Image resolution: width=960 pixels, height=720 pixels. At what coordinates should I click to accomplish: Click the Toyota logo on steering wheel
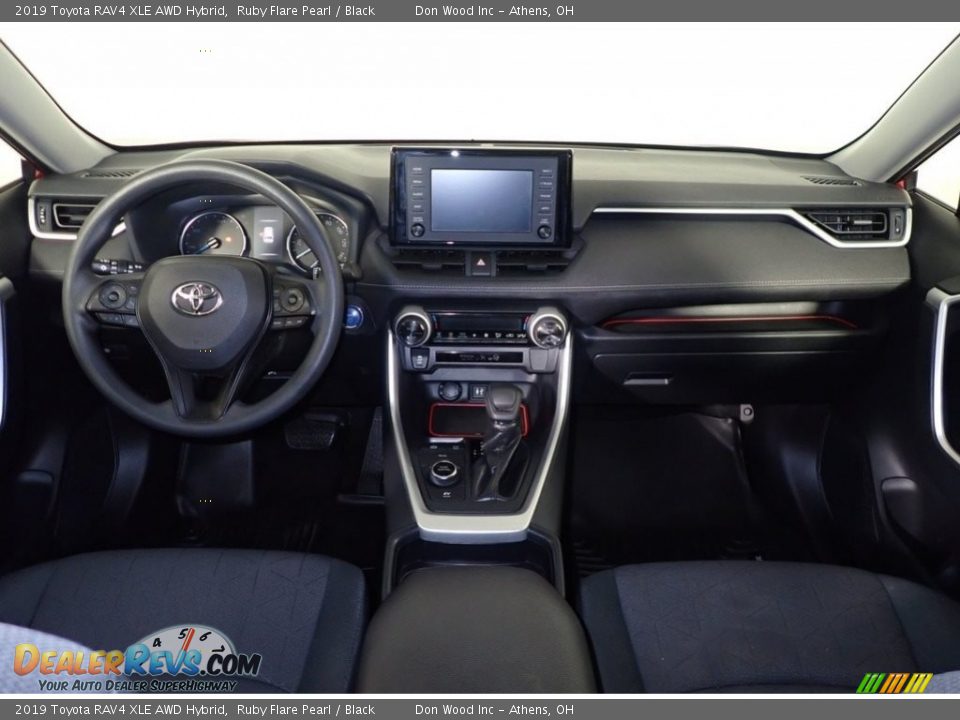[x=196, y=298]
